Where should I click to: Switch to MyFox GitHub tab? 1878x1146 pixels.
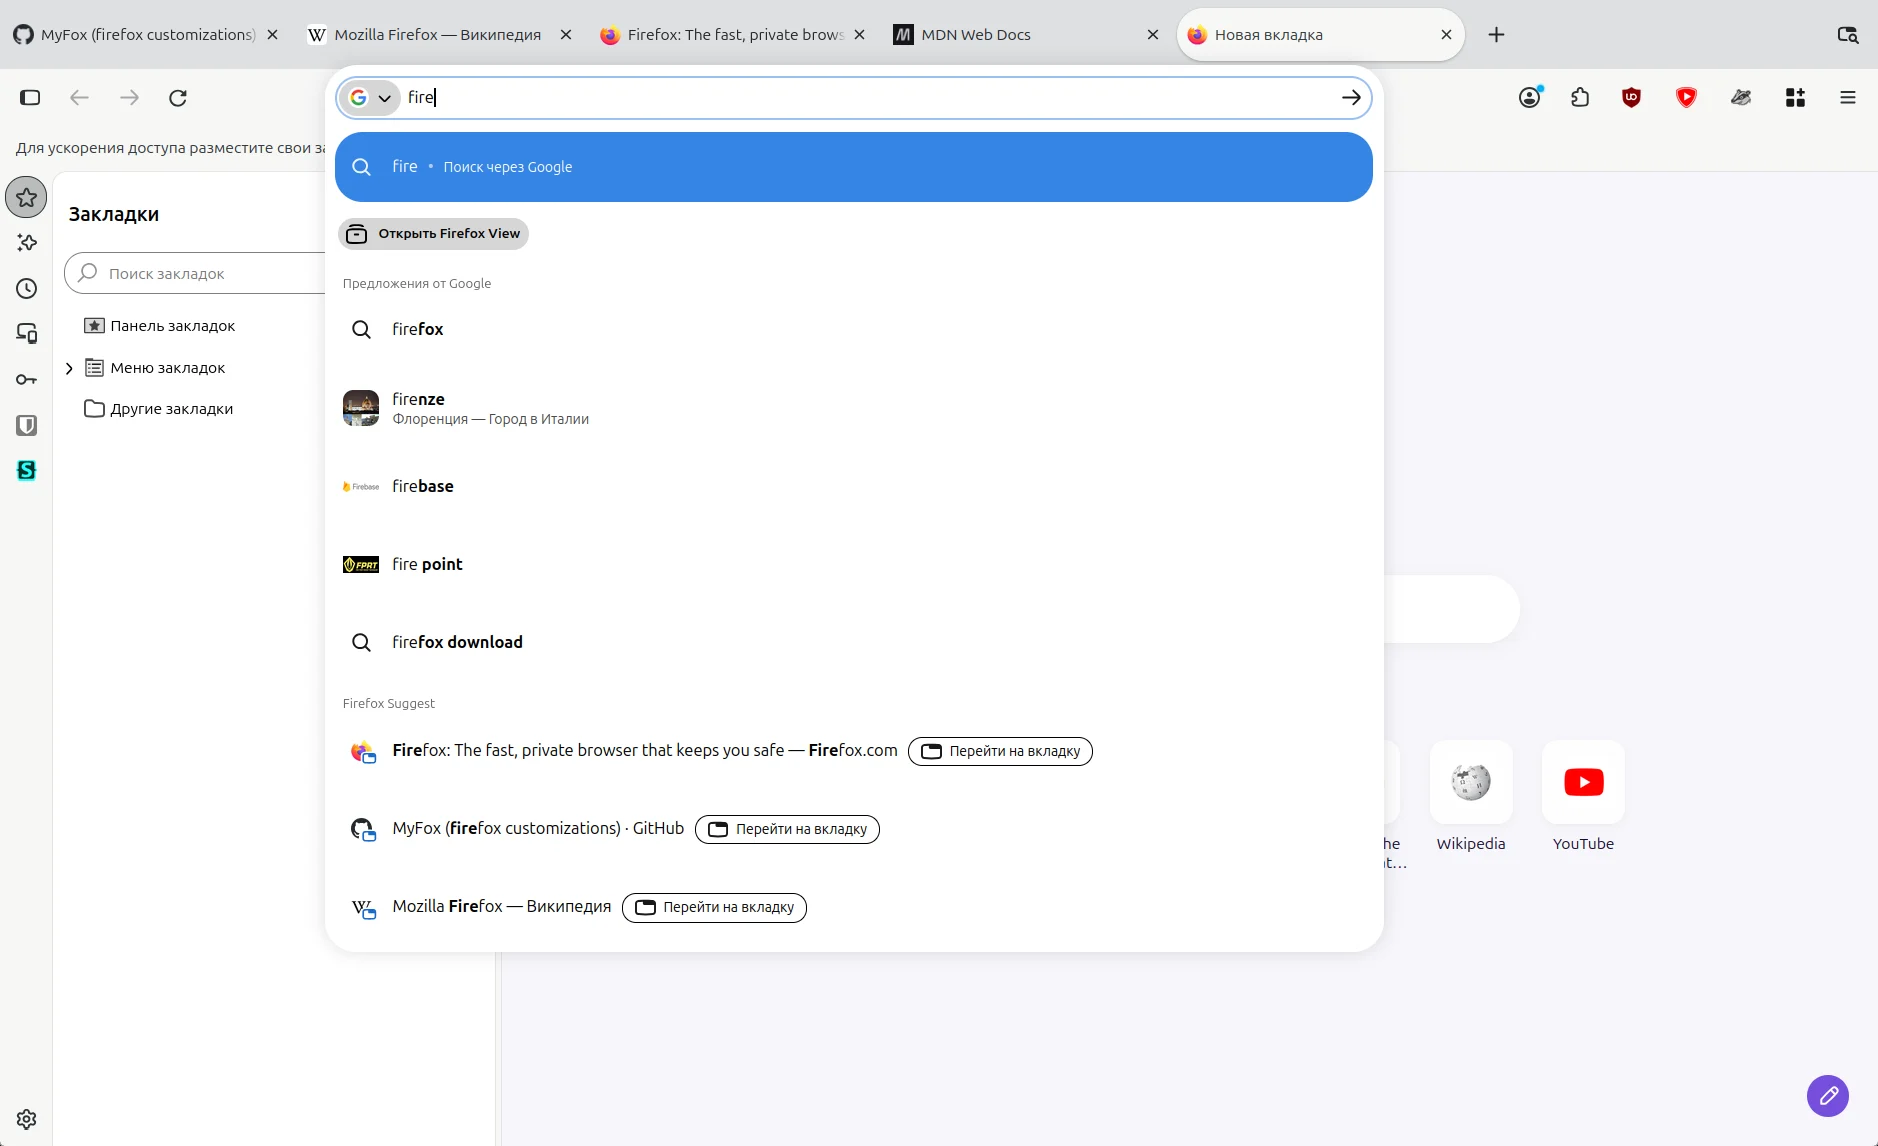coord(147,35)
